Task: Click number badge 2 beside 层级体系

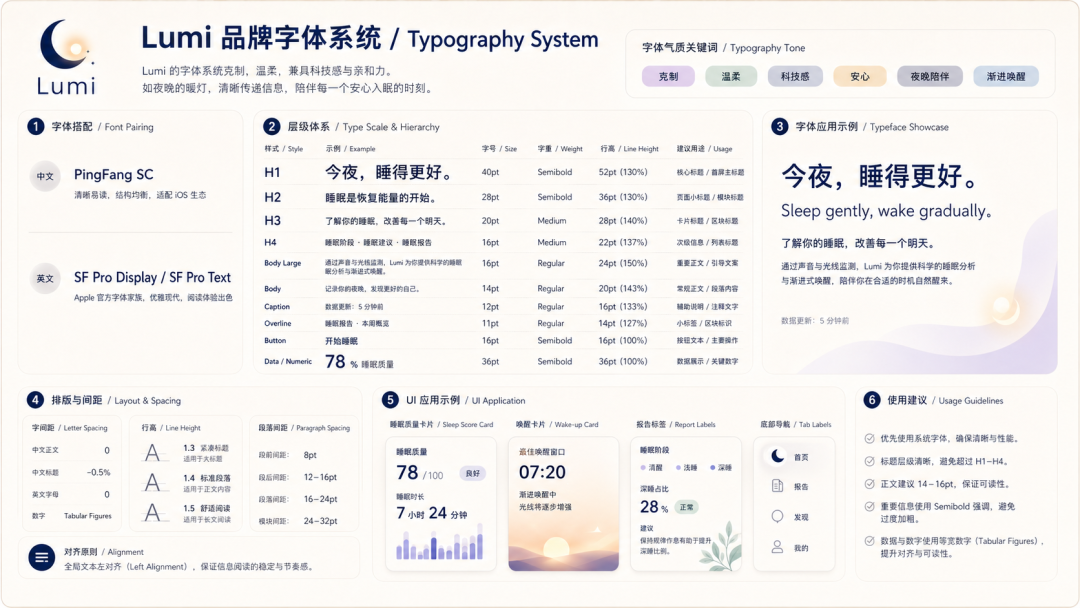Action: coord(271,127)
